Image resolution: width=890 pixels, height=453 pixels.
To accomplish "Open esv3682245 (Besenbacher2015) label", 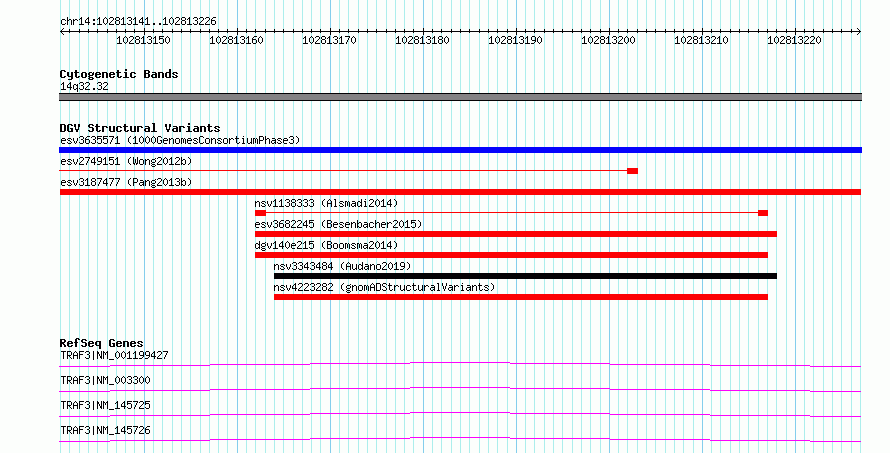I will tap(338, 224).
